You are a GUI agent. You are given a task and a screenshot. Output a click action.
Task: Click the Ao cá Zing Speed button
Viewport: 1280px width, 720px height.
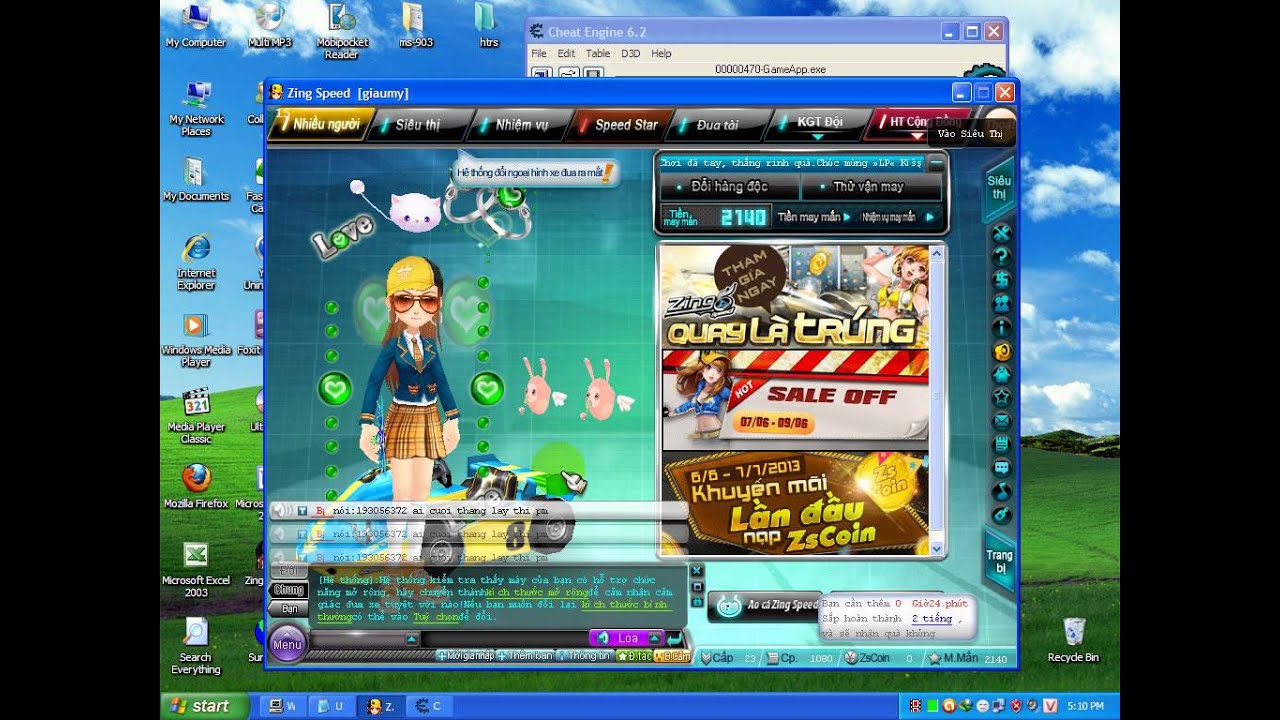pyautogui.click(x=766, y=606)
